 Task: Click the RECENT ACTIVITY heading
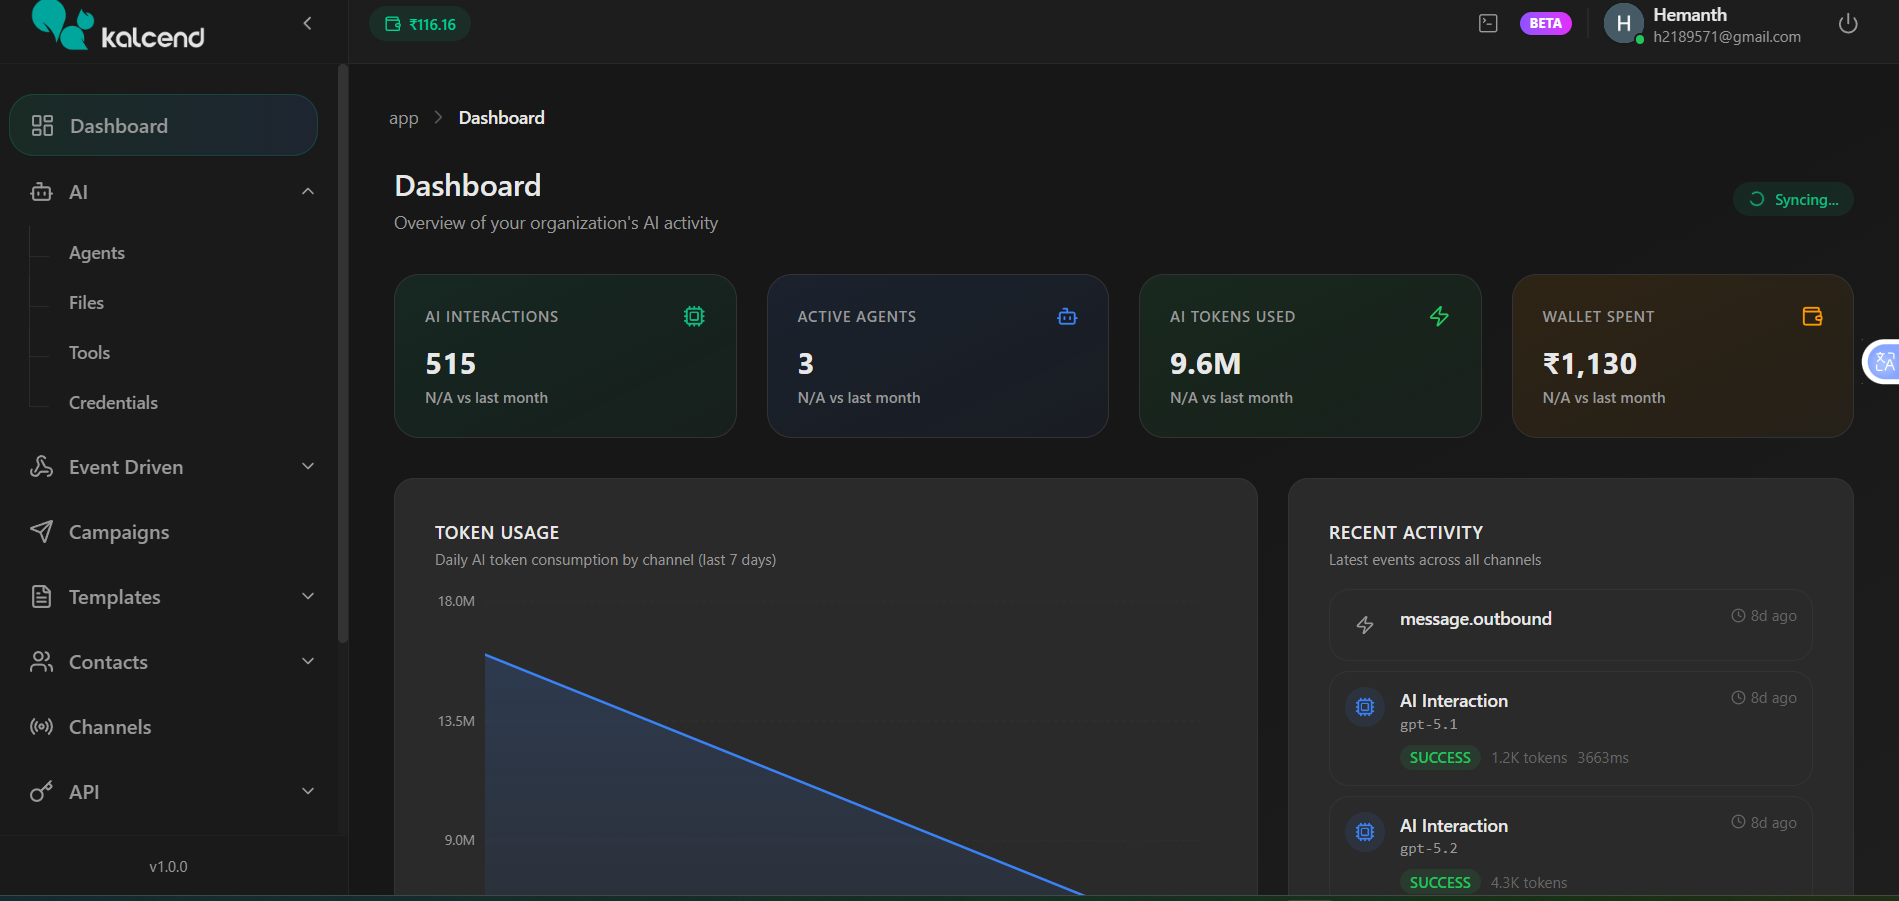point(1406,533)
